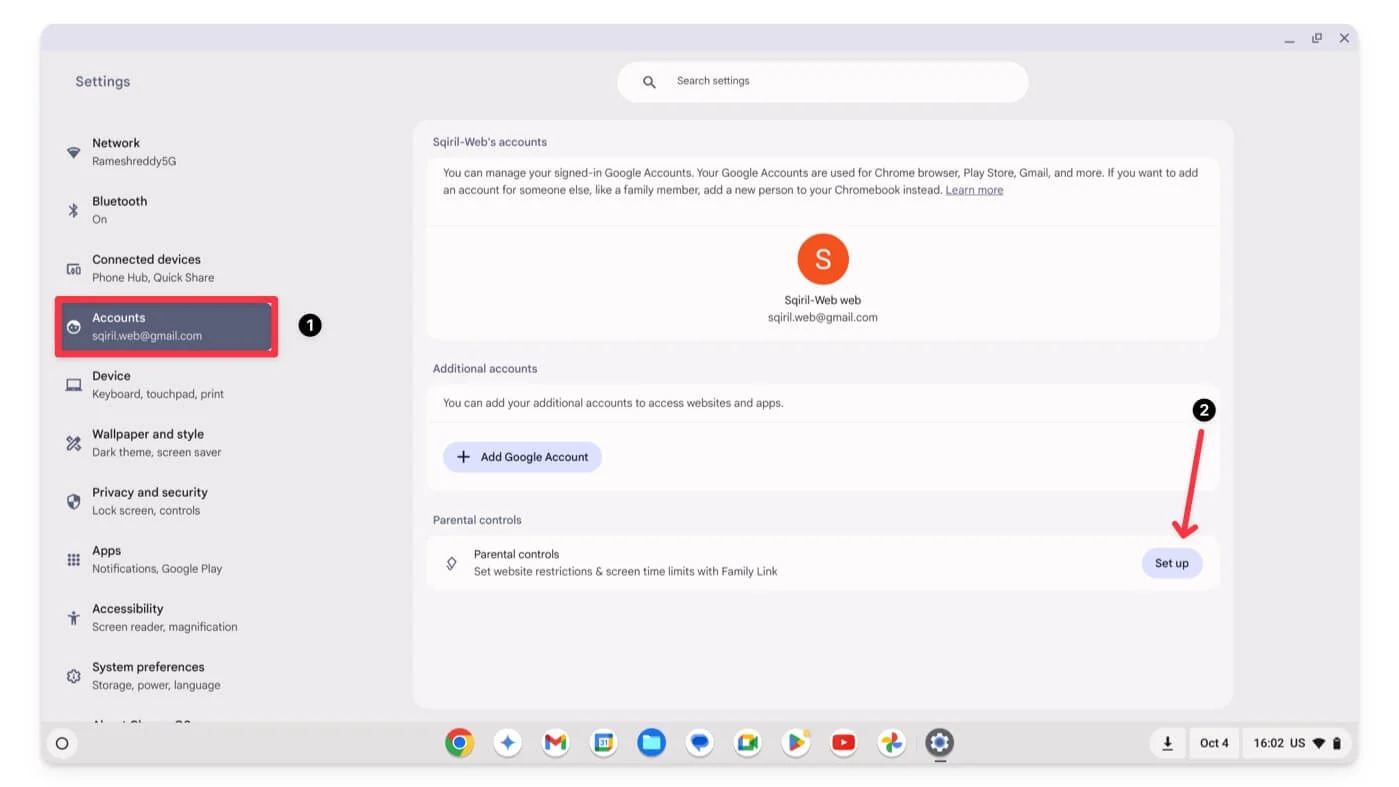Open Google Photos from the shelf

point(891,743)
